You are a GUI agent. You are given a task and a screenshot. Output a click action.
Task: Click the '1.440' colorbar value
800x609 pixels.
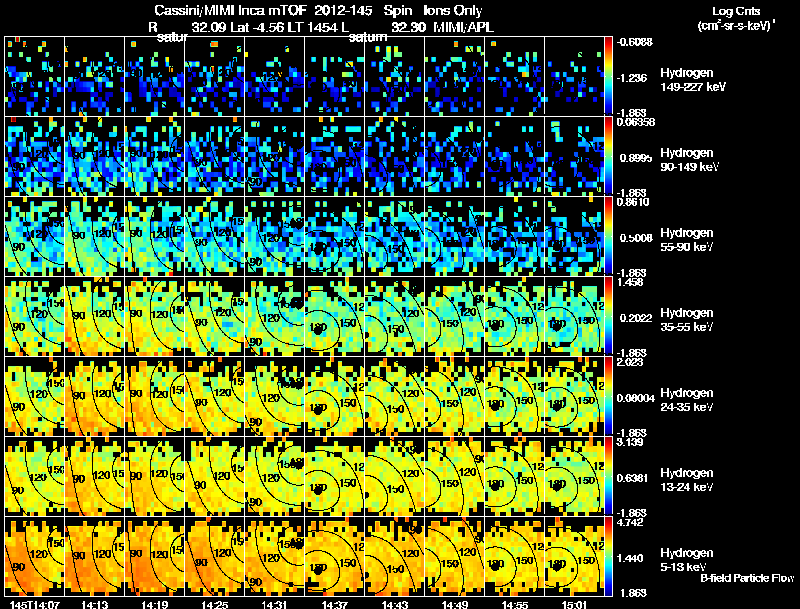point(630,559)
